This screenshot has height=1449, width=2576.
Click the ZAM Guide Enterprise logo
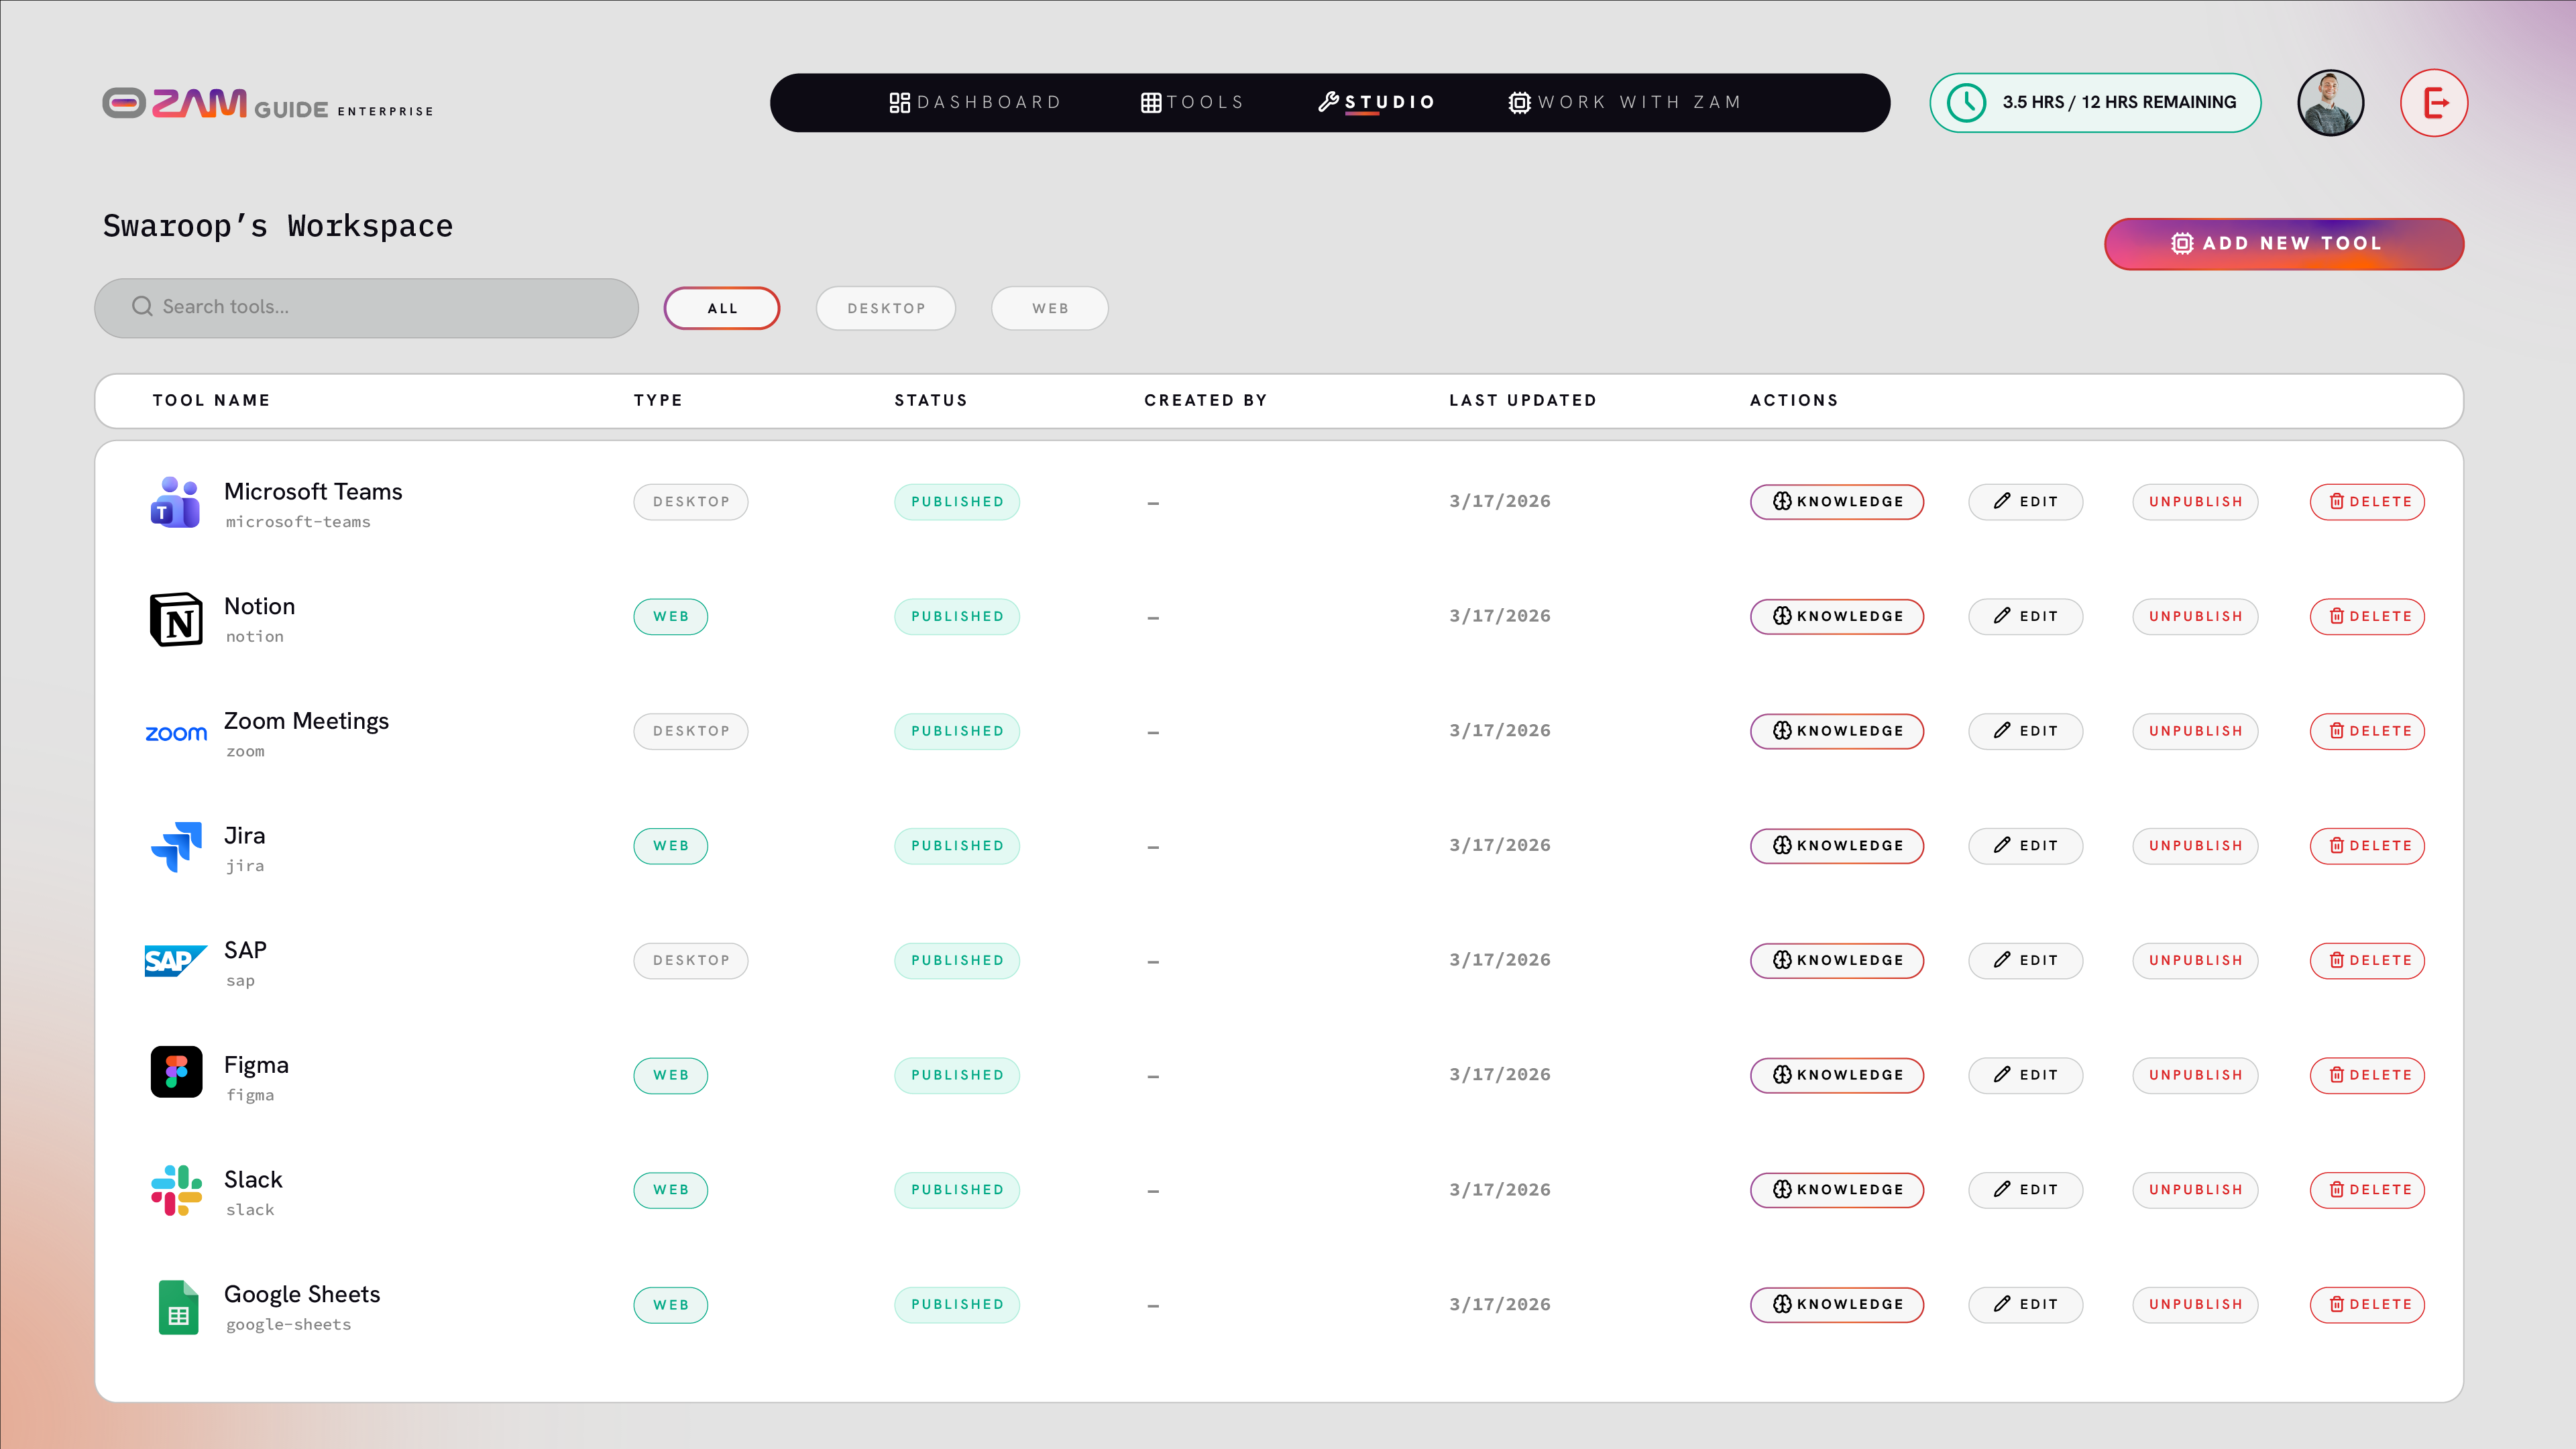(268, 103)
